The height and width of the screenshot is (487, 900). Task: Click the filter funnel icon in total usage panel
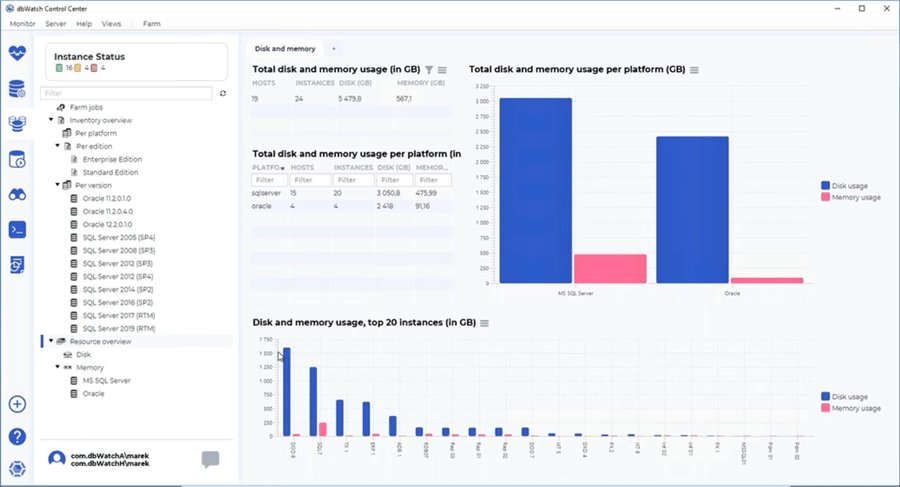point(429,70)
